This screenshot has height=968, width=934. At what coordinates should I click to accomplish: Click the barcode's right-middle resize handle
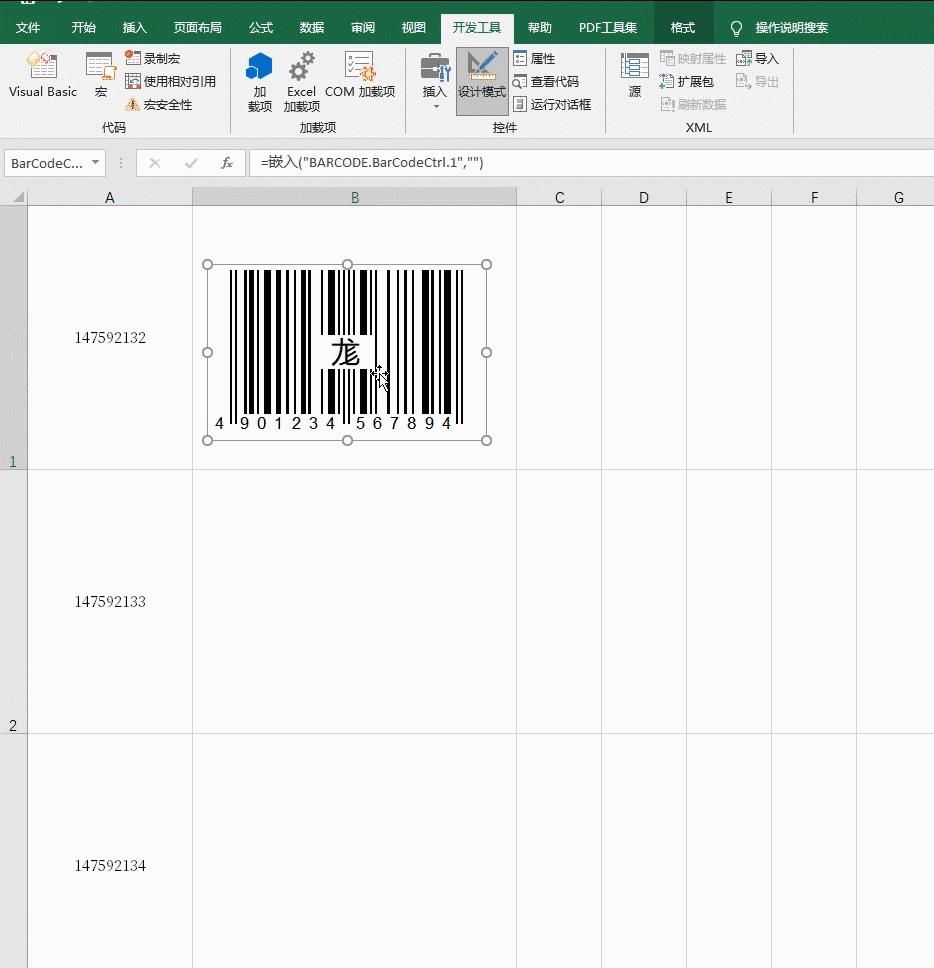(x=486, y=353)
